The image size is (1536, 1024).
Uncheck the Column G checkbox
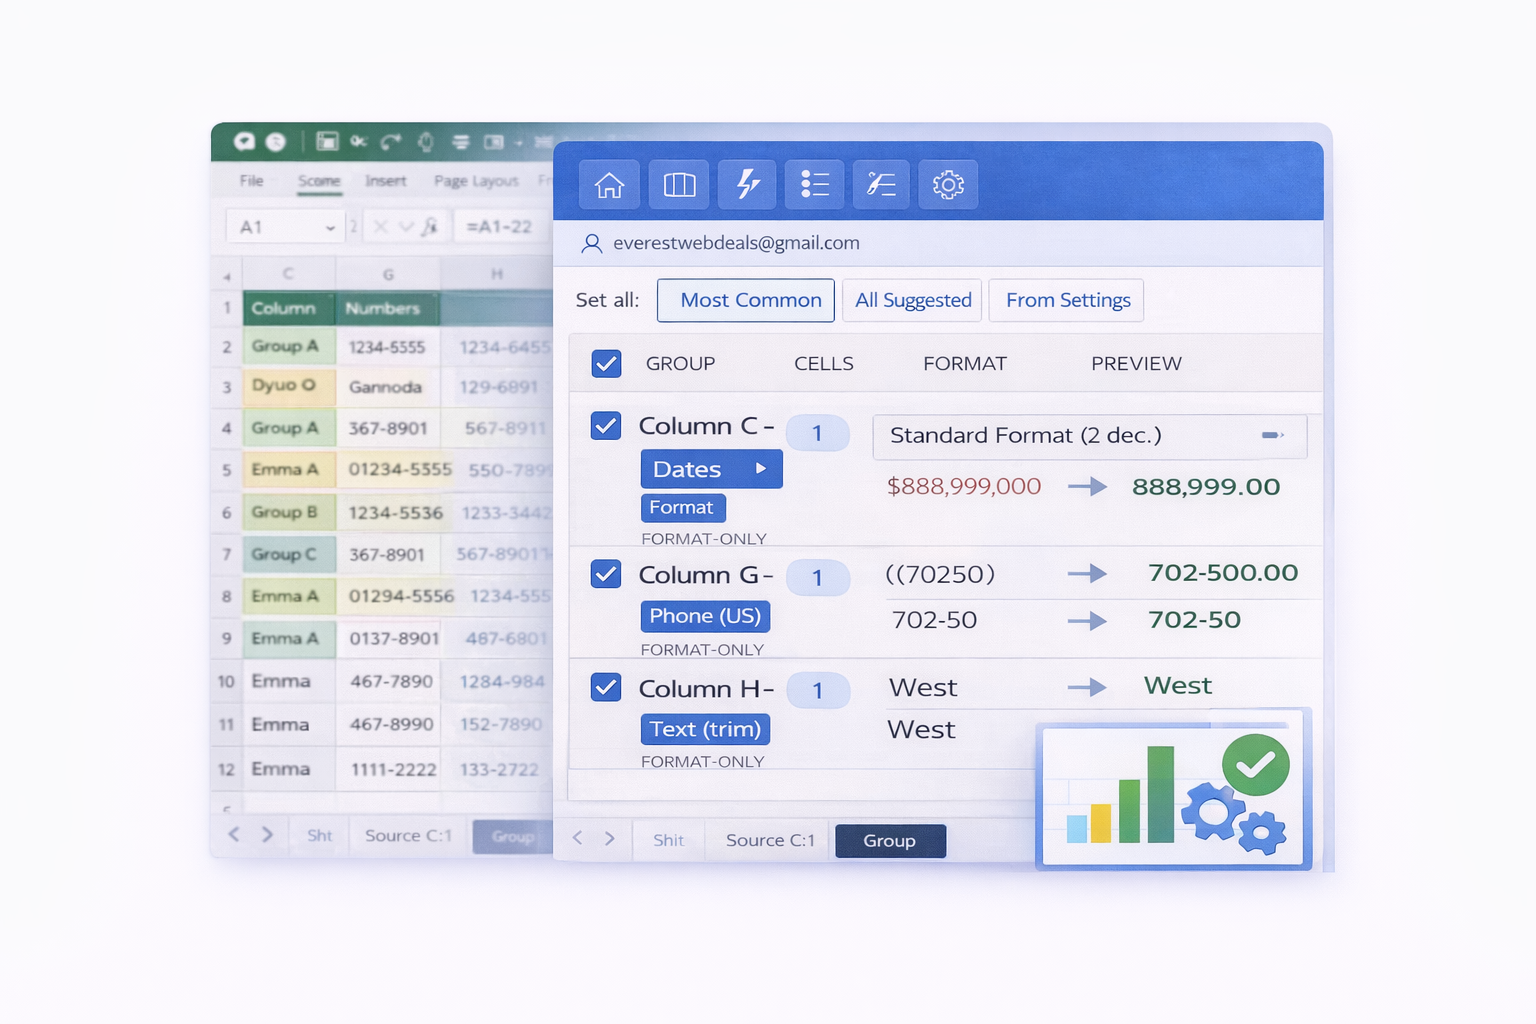[606, 575]
